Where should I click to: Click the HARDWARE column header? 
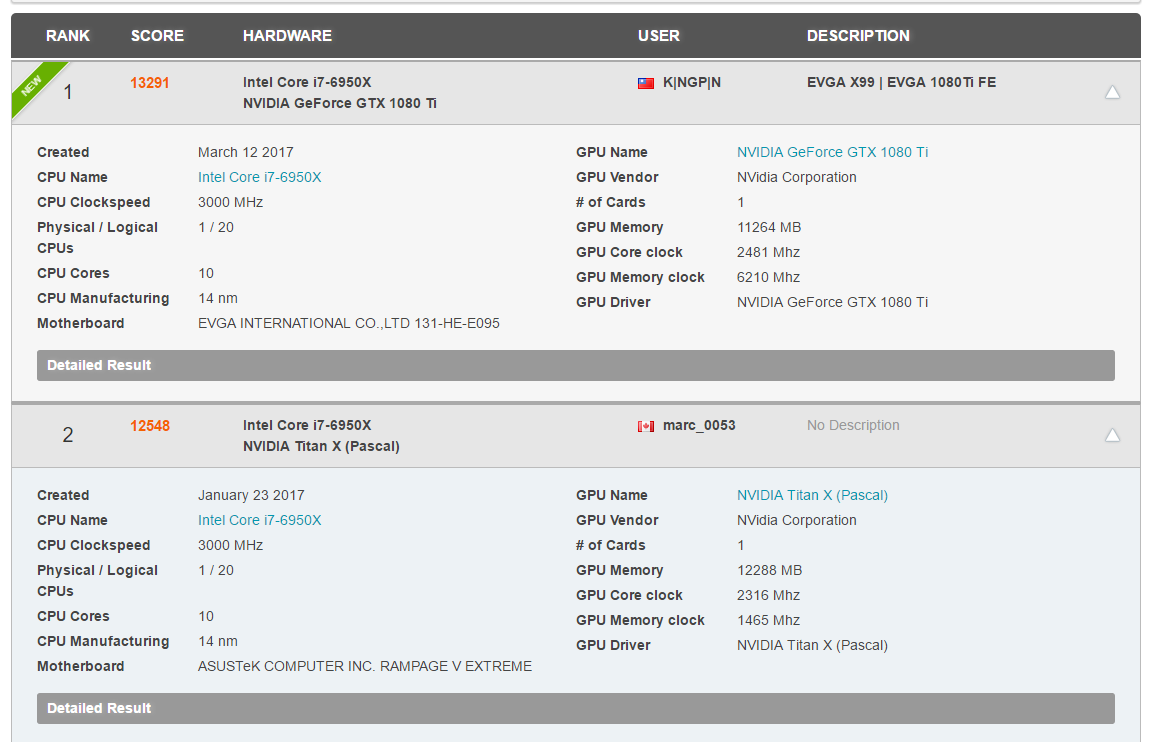287,36
